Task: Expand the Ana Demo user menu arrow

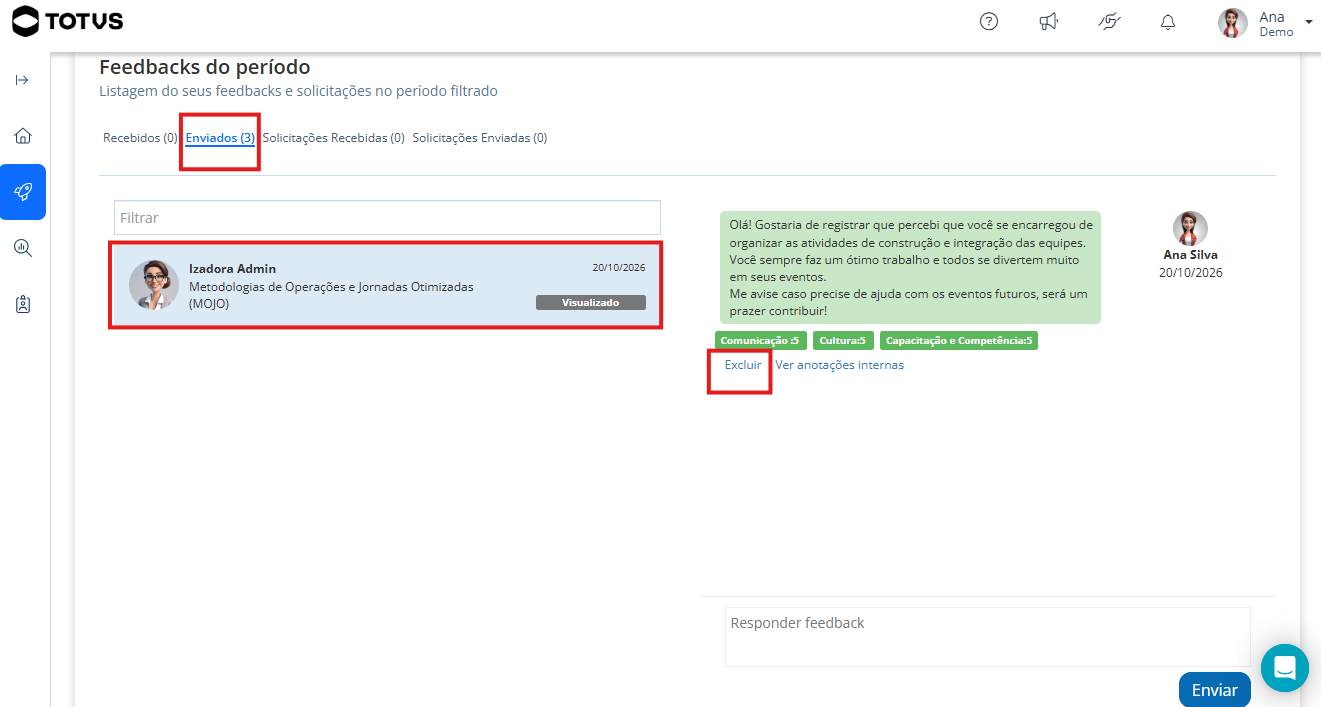Action: point(1309,21)
